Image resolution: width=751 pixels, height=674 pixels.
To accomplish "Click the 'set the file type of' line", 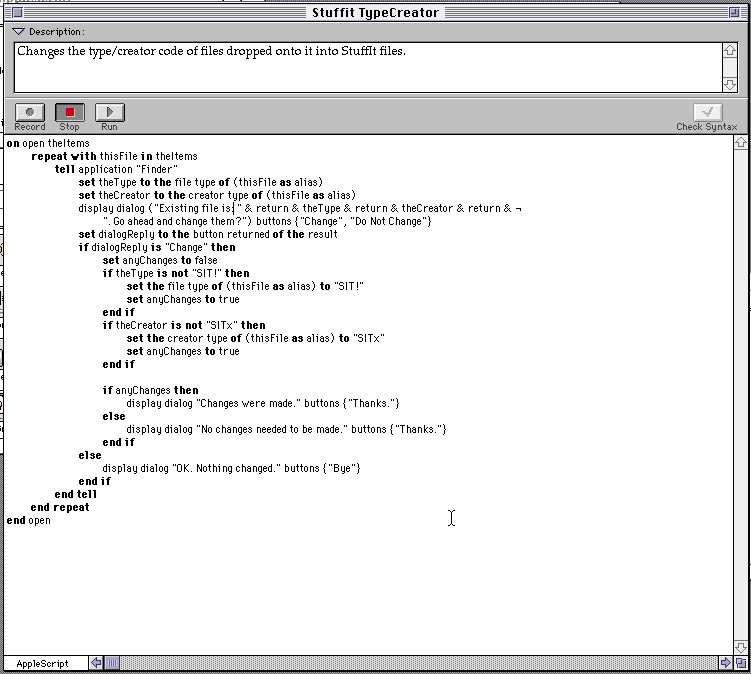I will (x=245, y=286).
